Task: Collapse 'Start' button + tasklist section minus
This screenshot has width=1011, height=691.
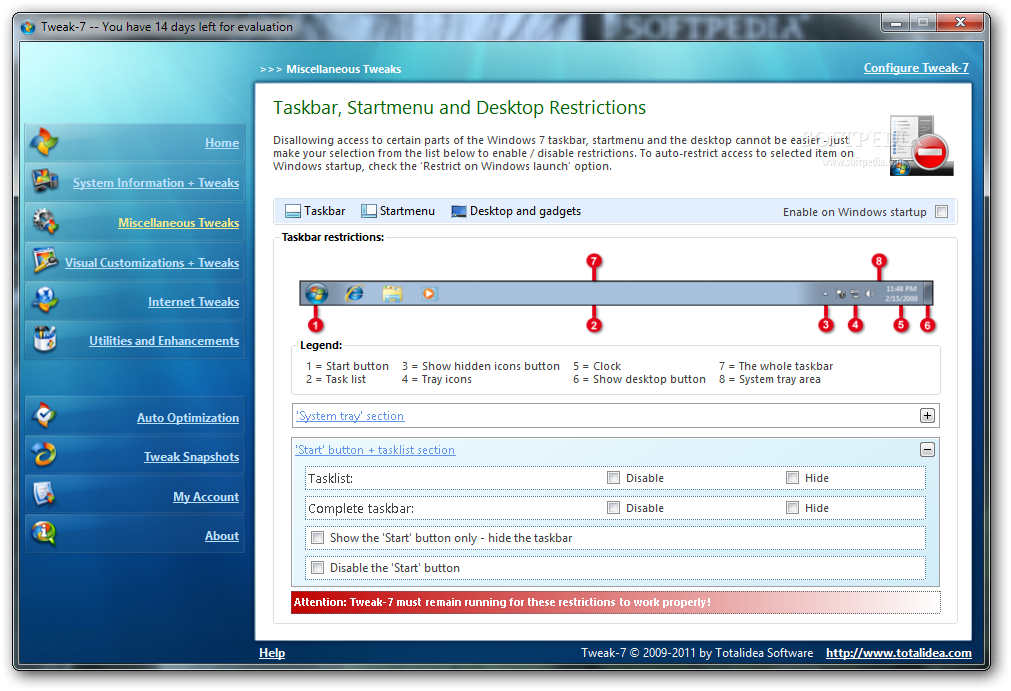Action: click(x=927, y=449)
